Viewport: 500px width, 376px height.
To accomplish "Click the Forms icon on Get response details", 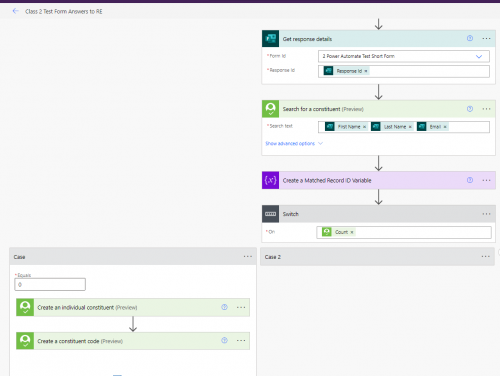I will tap(270, 39).
